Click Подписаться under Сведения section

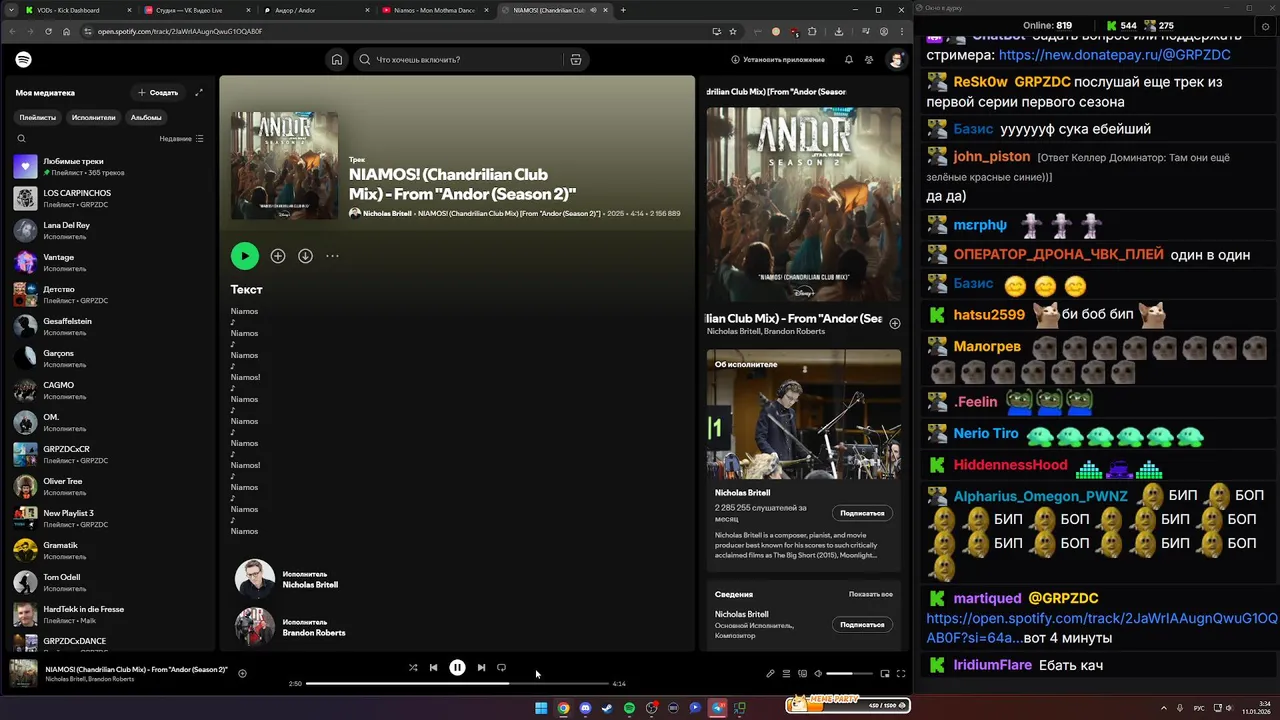pyautogui.click(x=862, y=625)
